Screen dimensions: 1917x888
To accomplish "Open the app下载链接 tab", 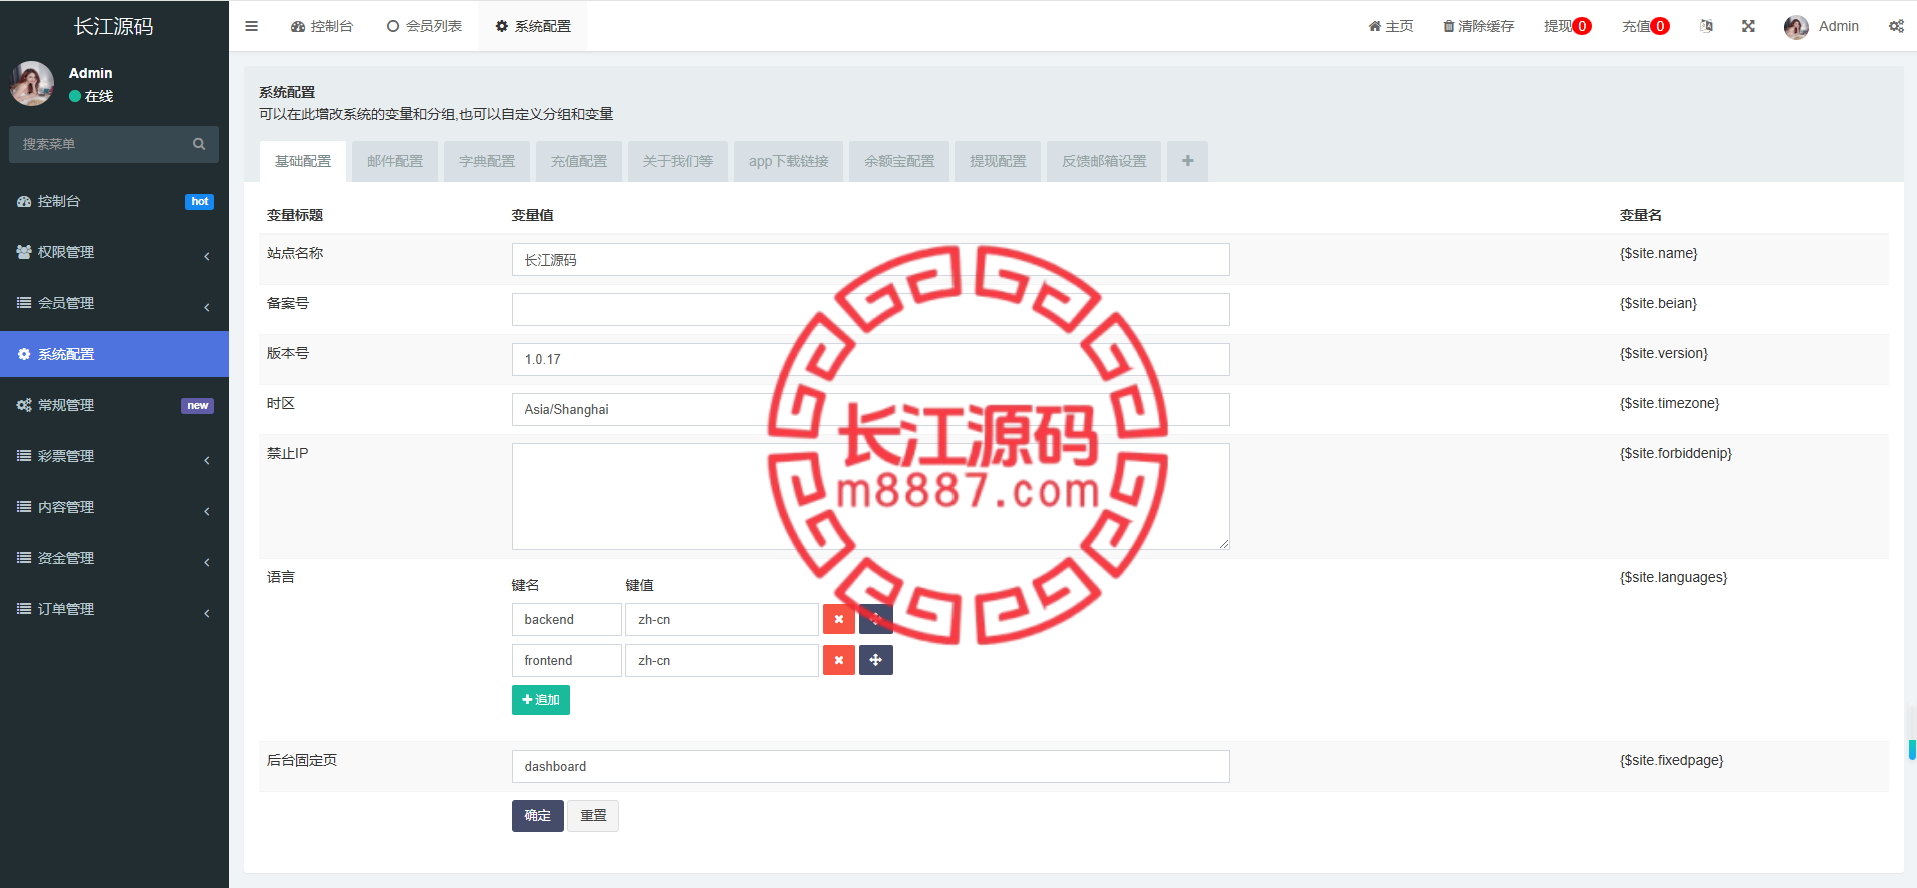I will pos(789,161).
